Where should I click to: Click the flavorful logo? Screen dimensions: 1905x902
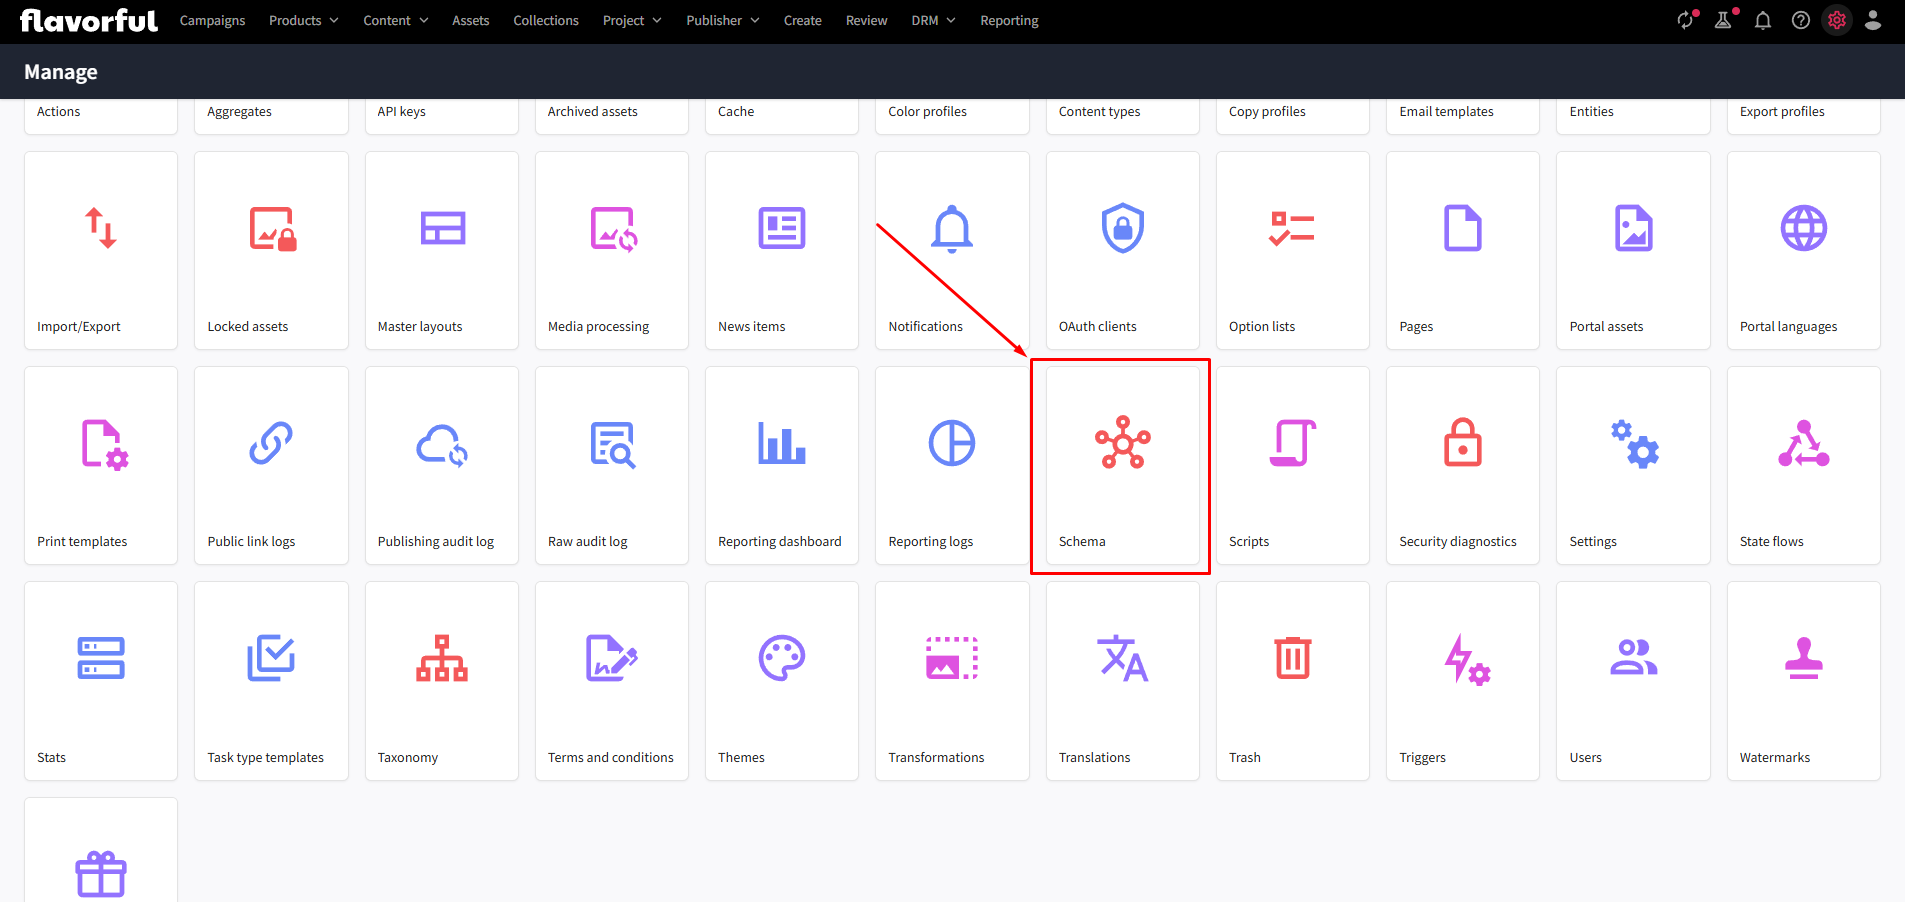89,20
